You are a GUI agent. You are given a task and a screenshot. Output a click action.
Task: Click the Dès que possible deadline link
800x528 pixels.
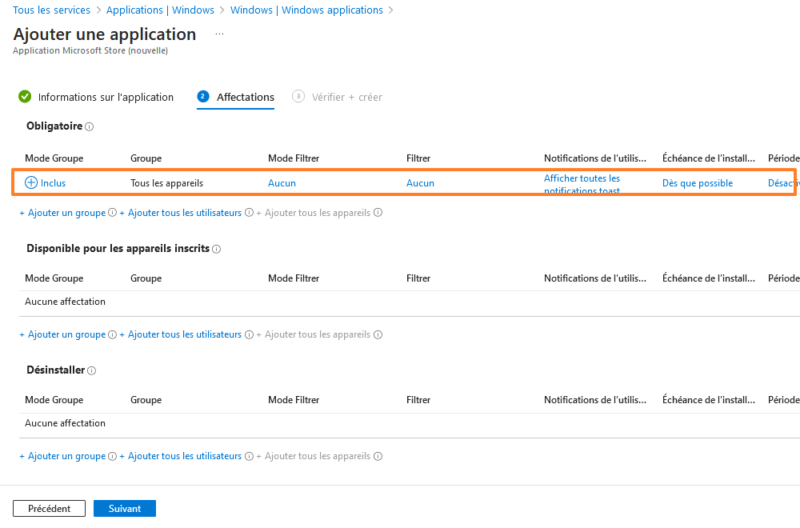697,183
